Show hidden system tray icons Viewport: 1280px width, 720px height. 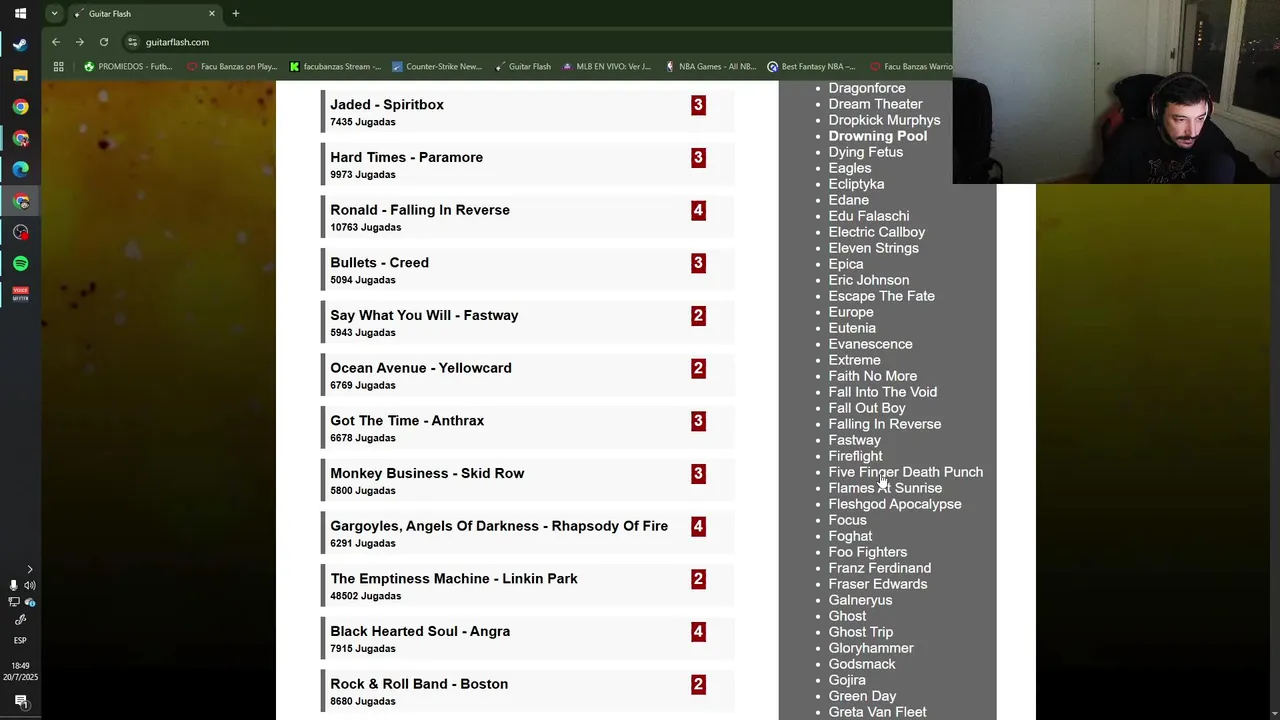tap(29, 569)
